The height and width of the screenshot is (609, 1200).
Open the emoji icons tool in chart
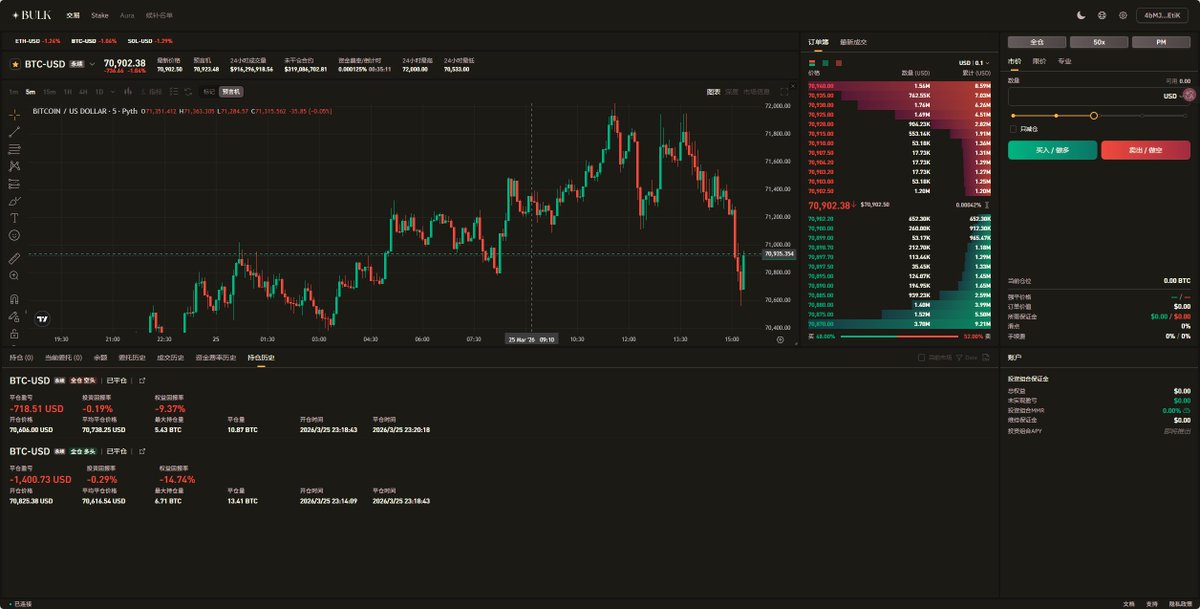14,235
